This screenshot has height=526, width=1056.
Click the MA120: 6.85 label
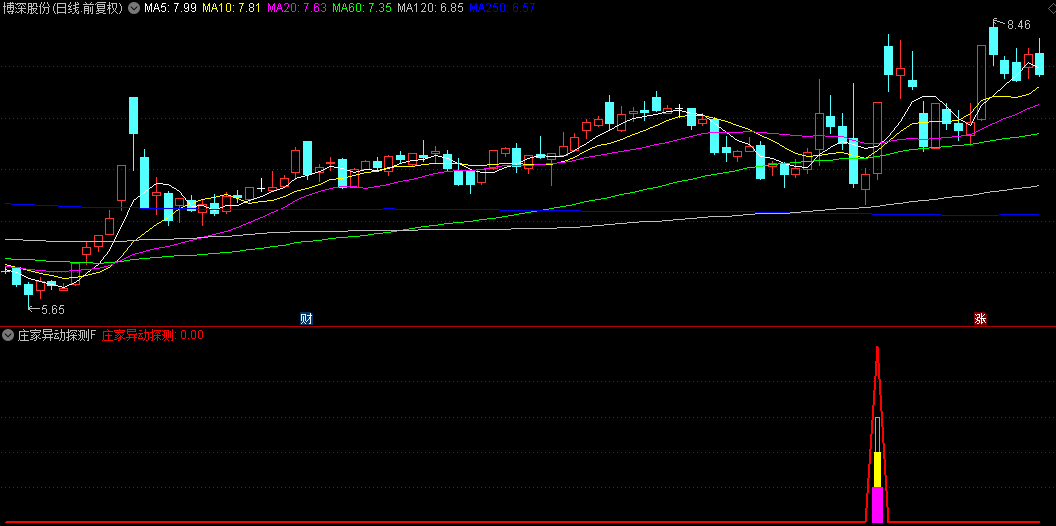(430, 8)
